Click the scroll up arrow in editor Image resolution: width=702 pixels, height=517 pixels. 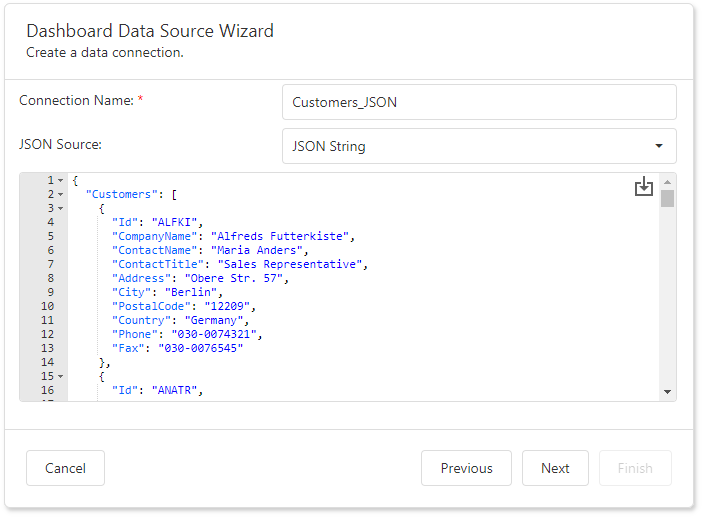667,181
